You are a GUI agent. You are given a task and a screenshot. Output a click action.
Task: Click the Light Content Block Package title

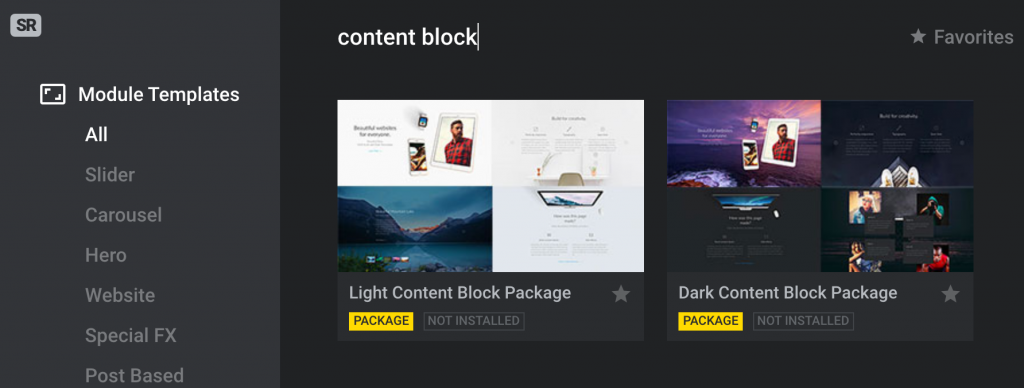(x=460, y=293)
